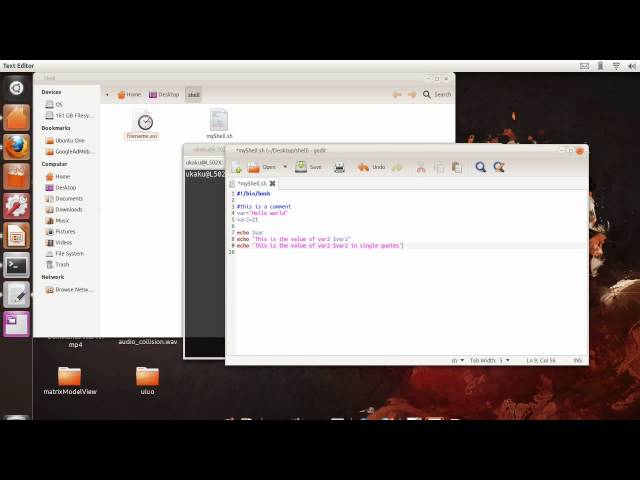This screenshot has height=480, width=640.
Task: Click line 9 echo single quotes text
Action: [320, 246]
